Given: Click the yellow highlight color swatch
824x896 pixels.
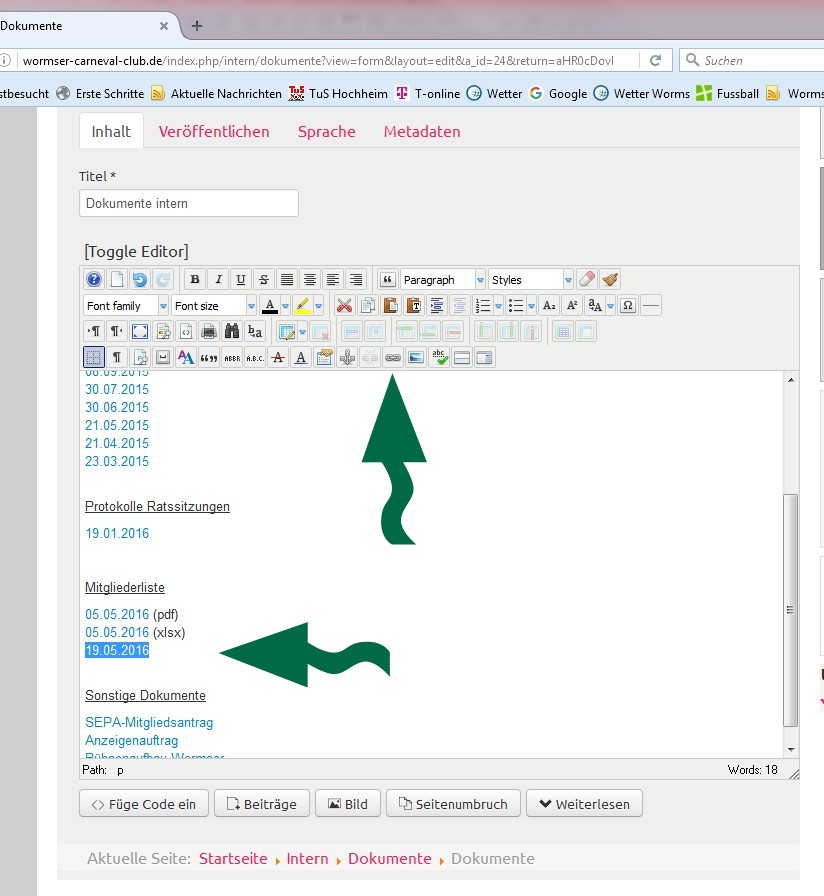Looking at the screenshot, I should (302, 306).
